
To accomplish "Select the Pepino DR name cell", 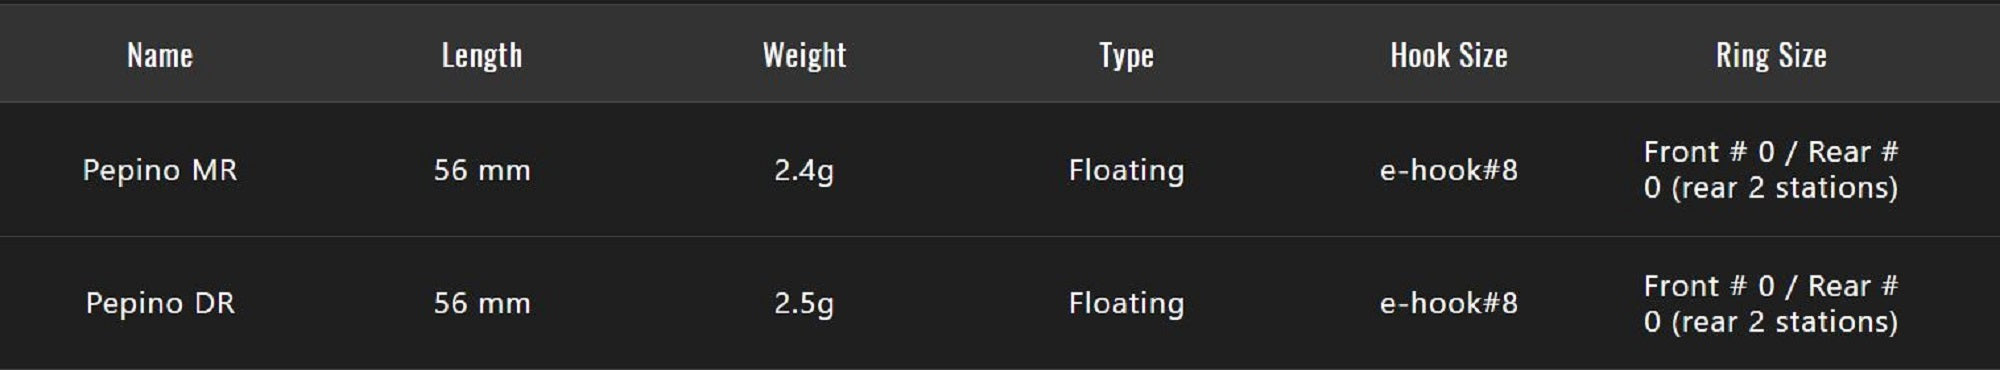I will coord(160,303).
